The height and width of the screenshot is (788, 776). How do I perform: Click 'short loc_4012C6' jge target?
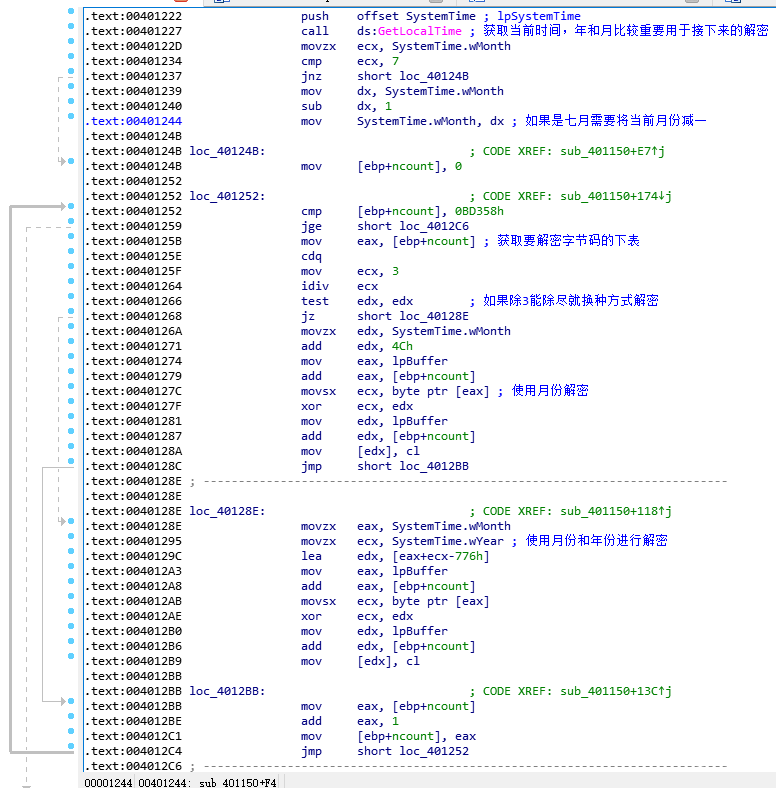[413, 227]
